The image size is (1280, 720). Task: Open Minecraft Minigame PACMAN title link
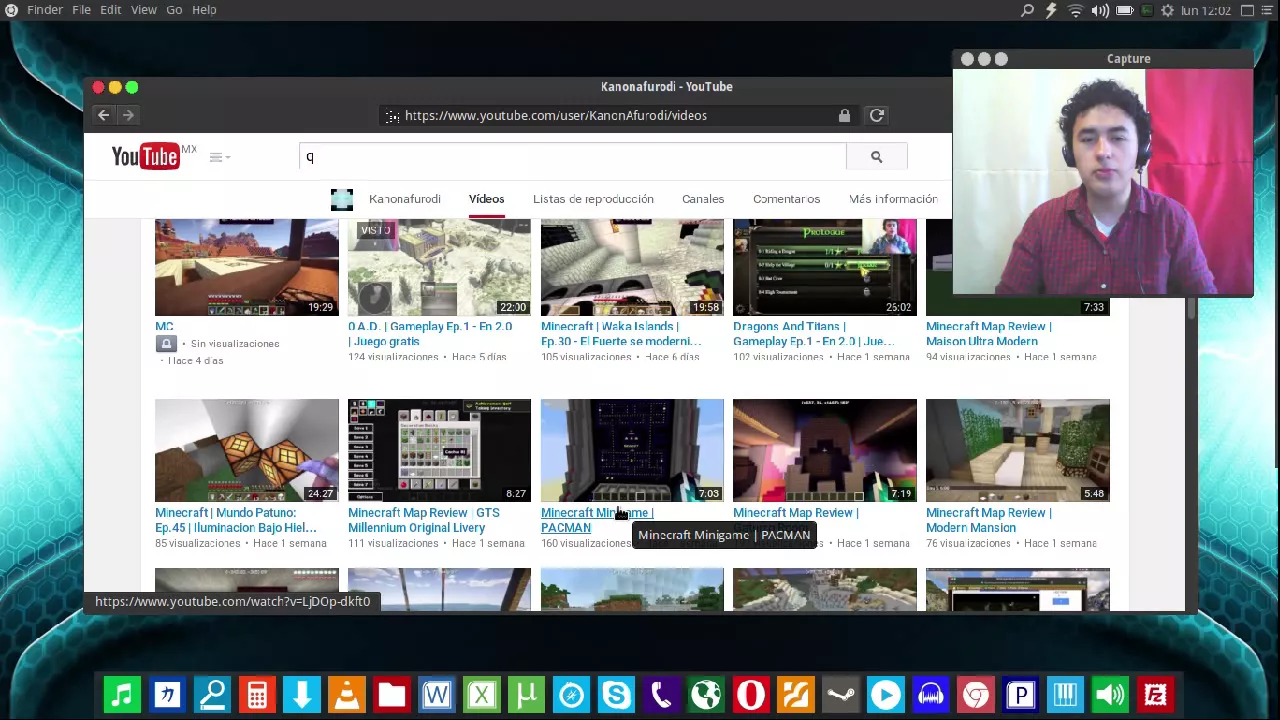(597, 520)
